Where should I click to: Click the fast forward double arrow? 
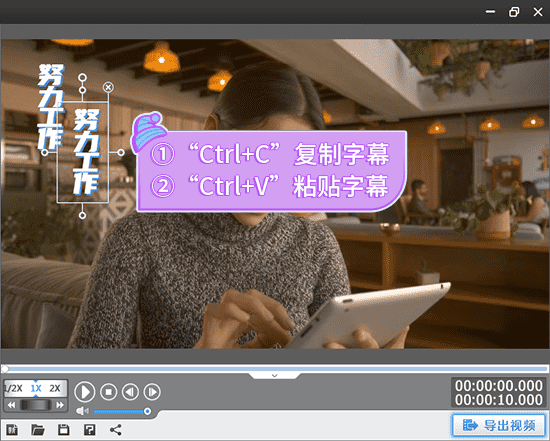click(x=60, y=405)
